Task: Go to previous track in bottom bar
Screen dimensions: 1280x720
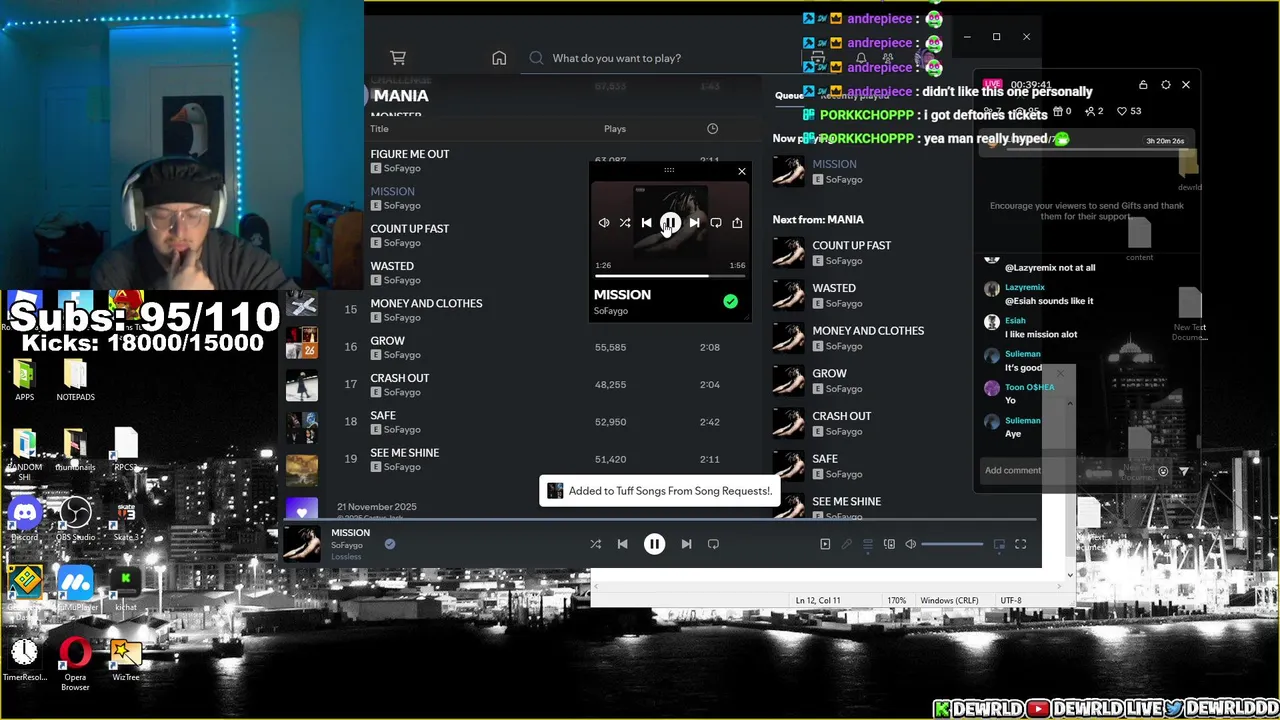Action: [622, 544]
